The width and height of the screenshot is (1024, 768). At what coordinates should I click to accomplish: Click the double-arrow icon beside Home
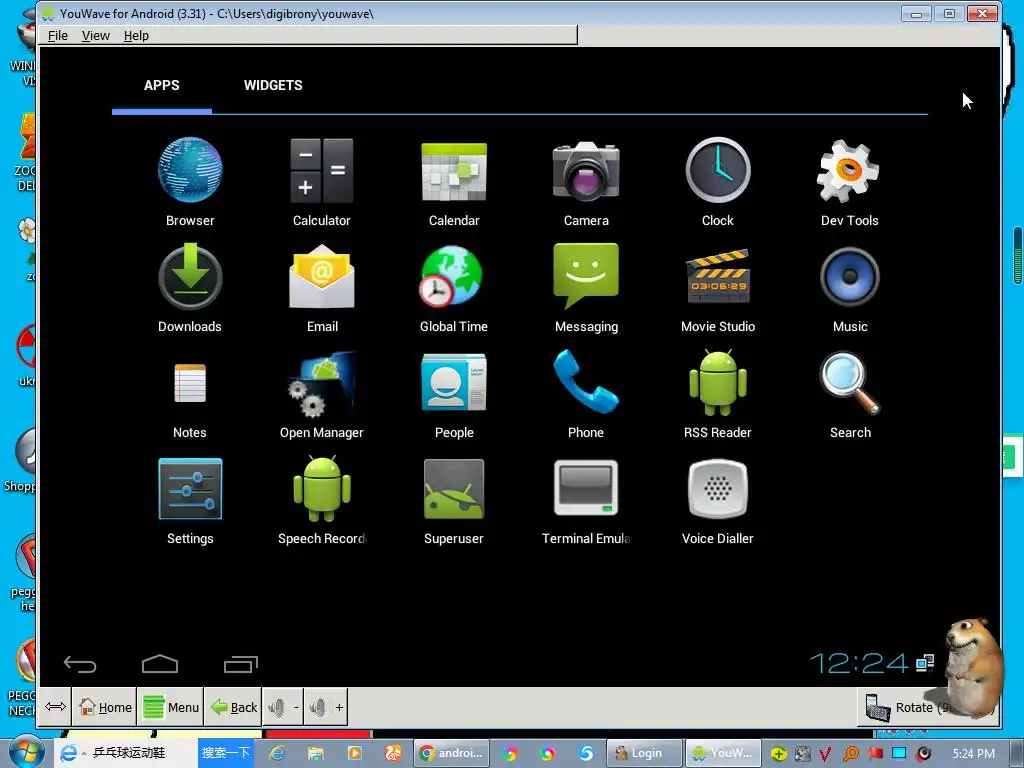click(55, 707)
